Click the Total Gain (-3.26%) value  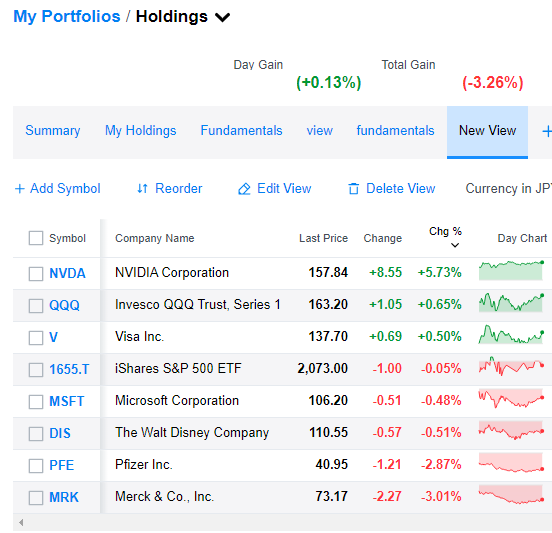493,83
